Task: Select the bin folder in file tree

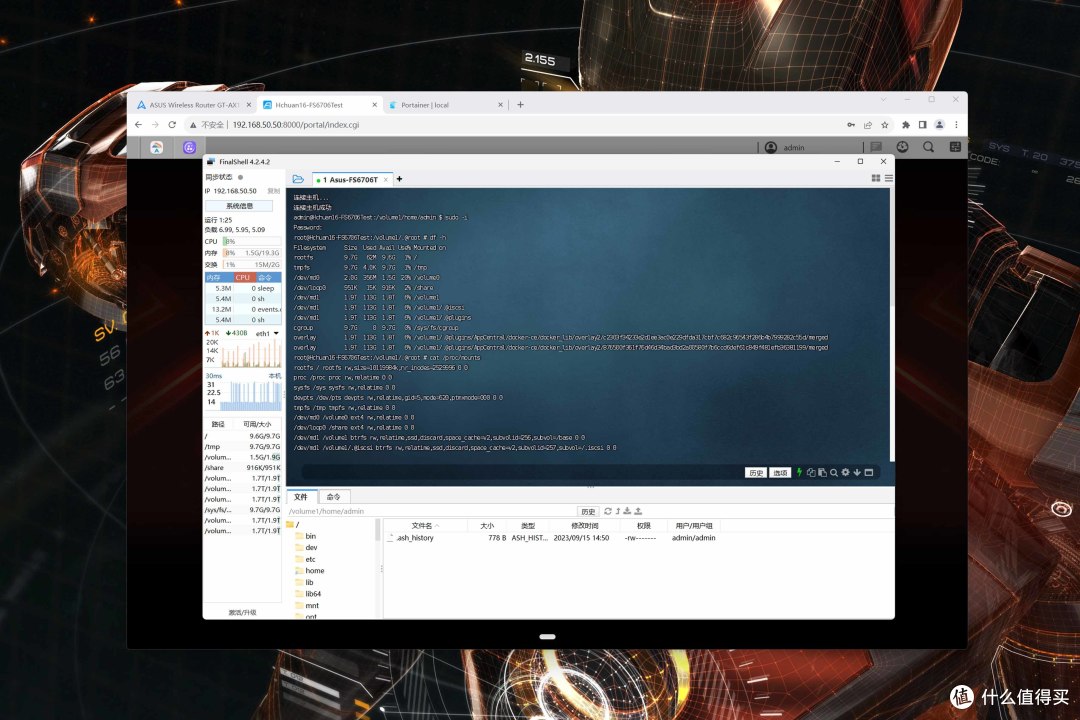Action: pyautogui.click(x=306, y=536)
